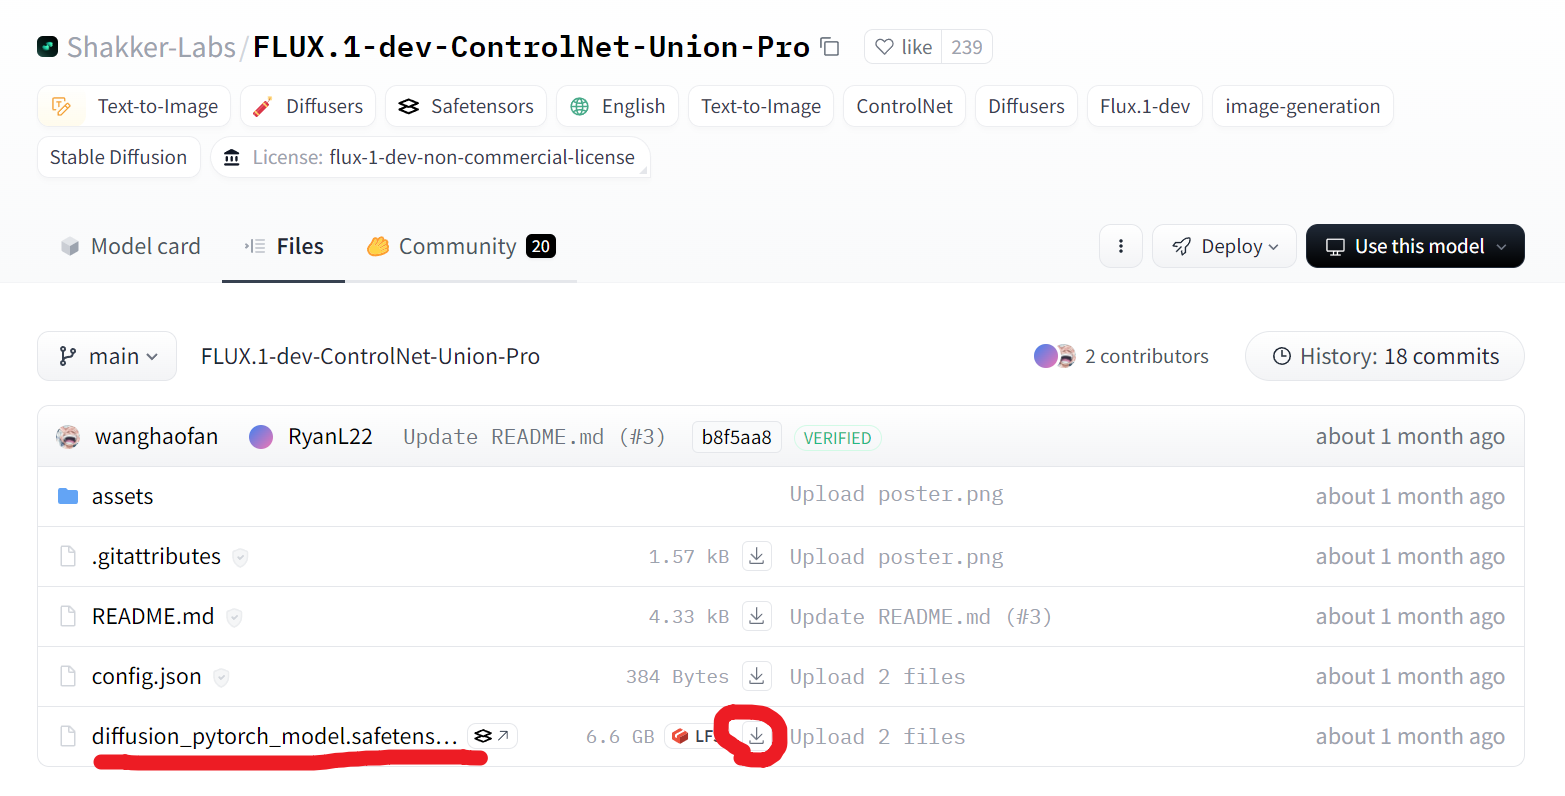Download diffusion_pytorch_model.safetensors file

(757, 736)
